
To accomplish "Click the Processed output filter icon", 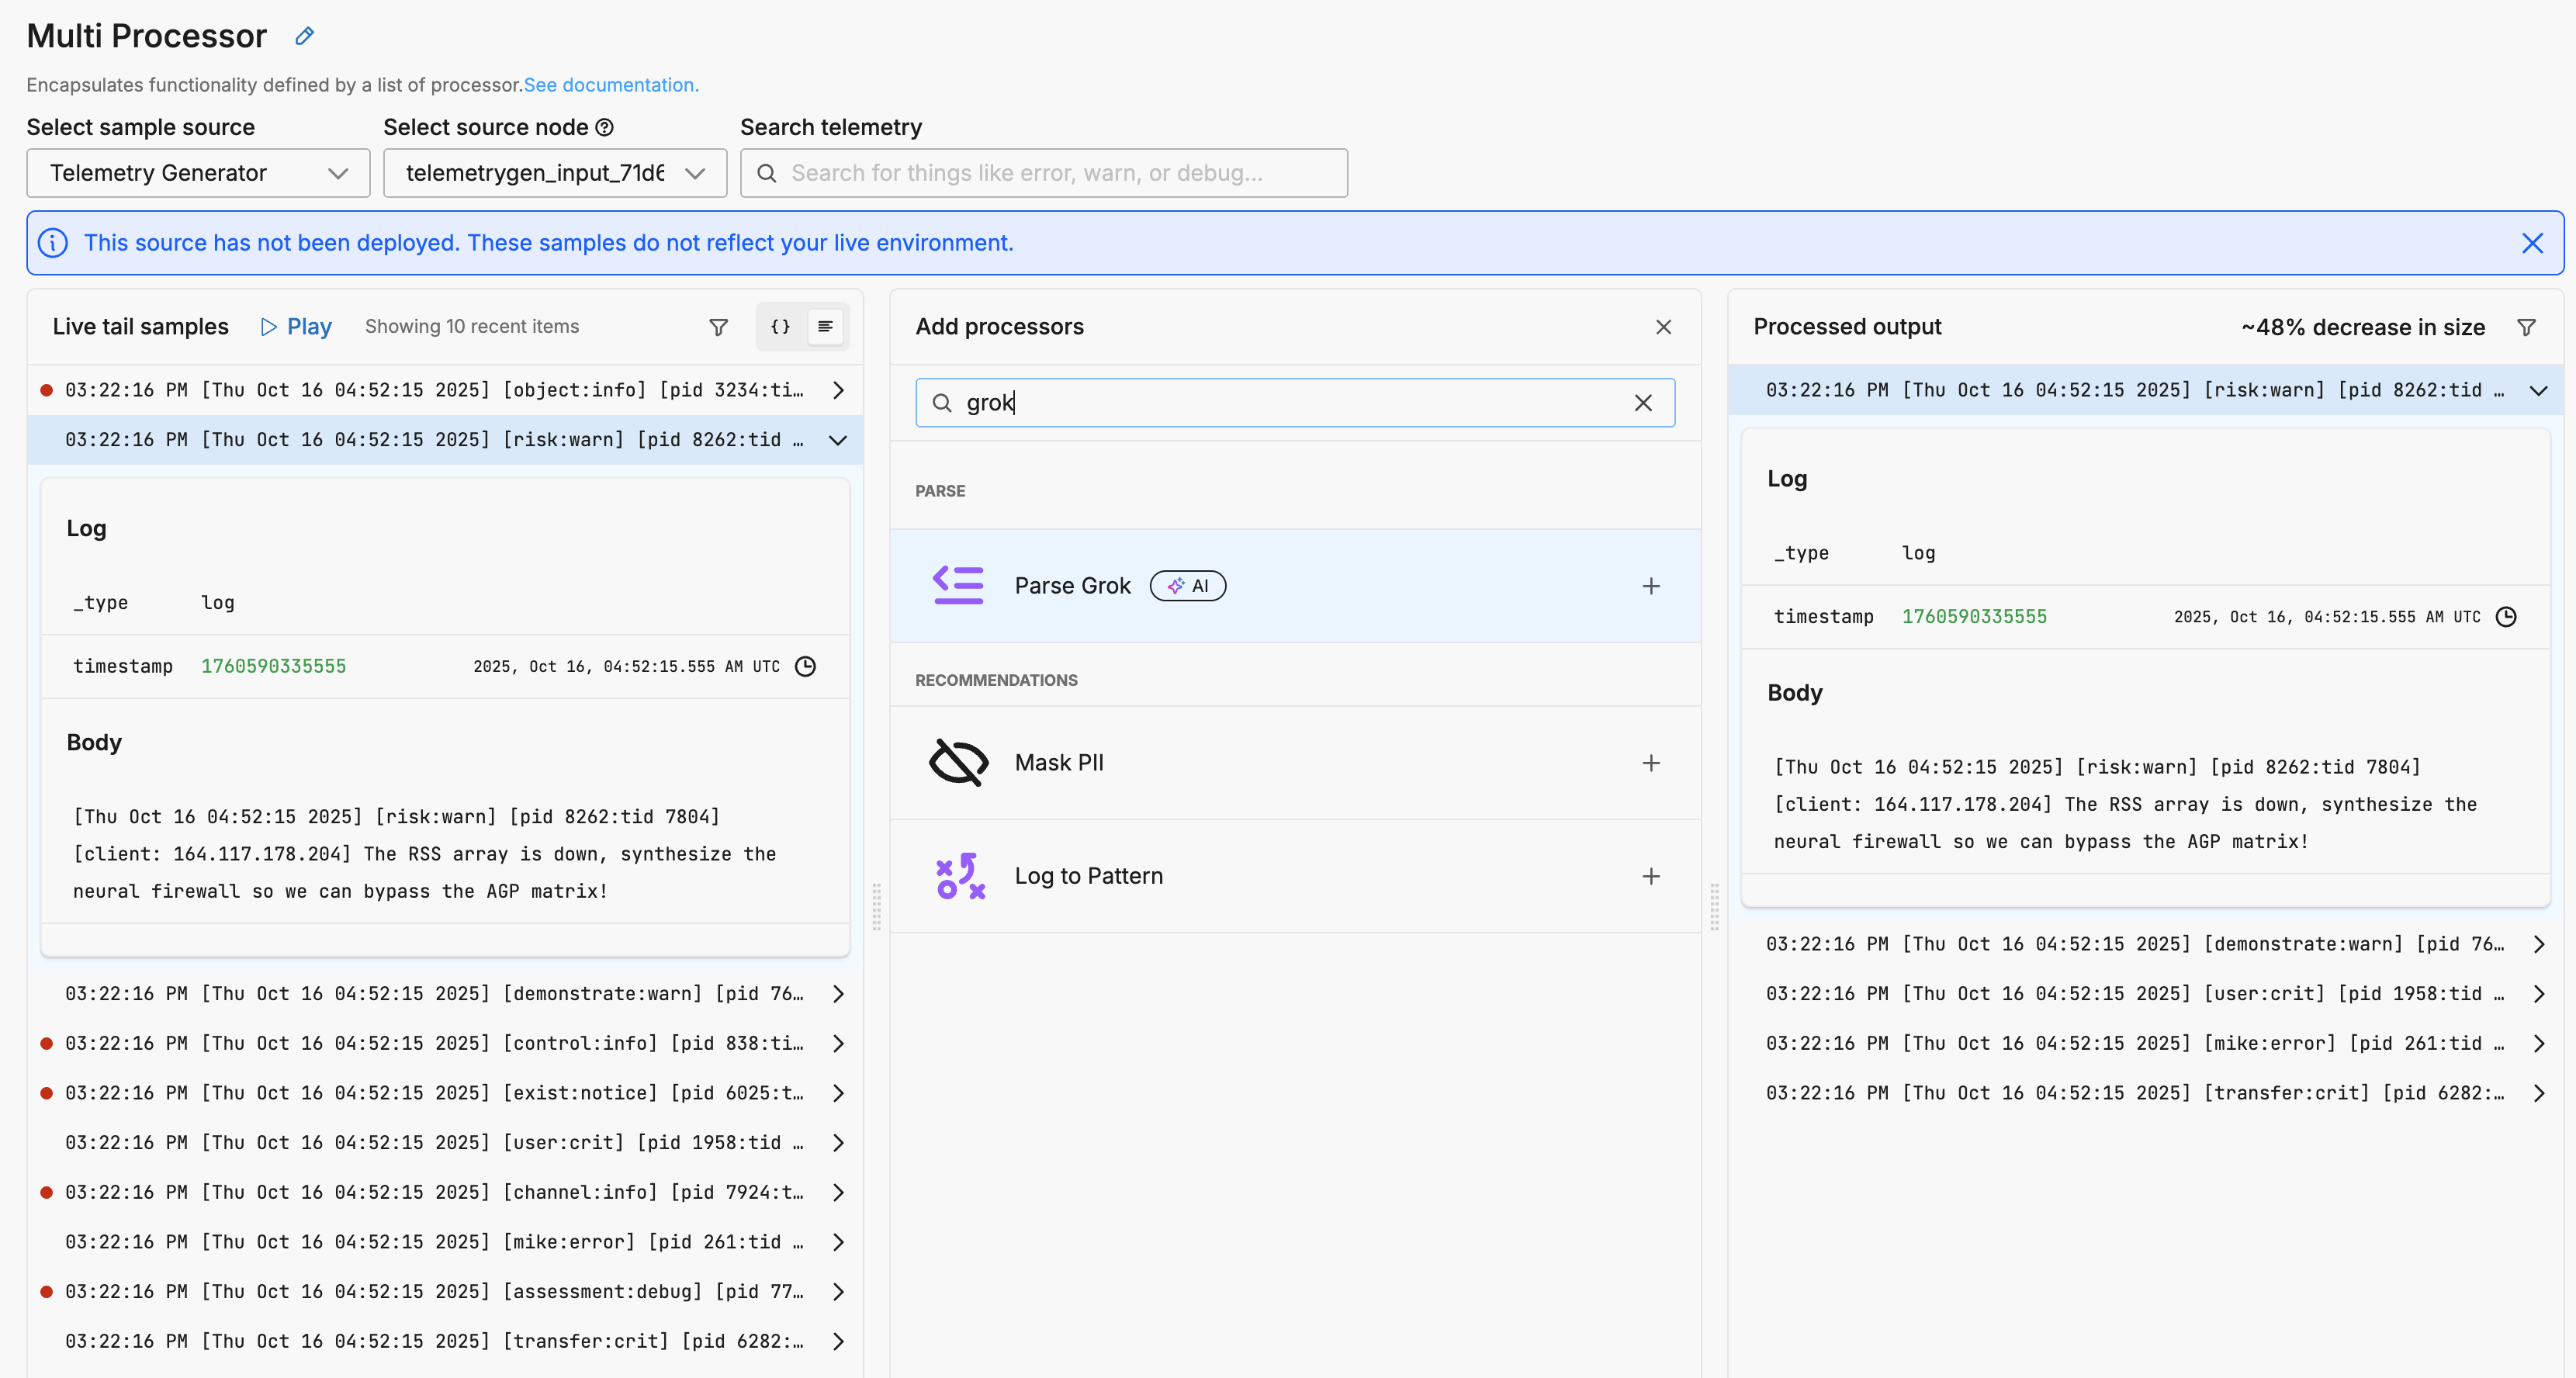I will click(2526, 327).
